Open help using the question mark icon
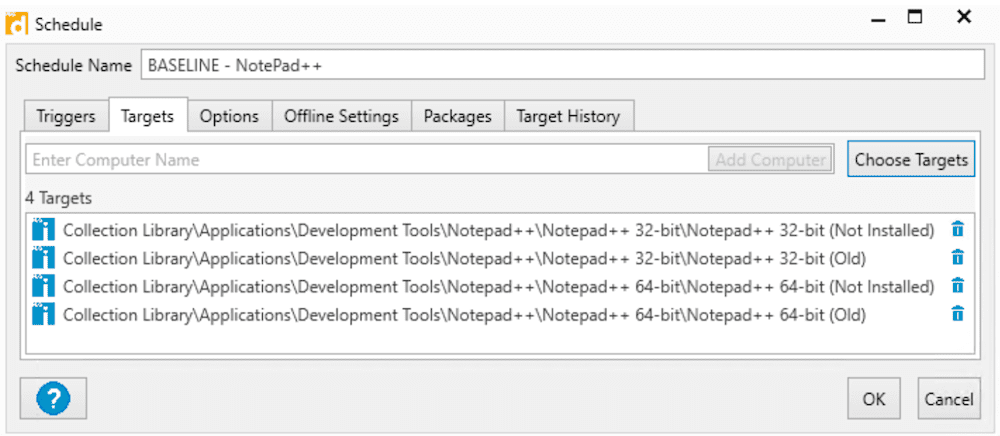 (53, 398)
